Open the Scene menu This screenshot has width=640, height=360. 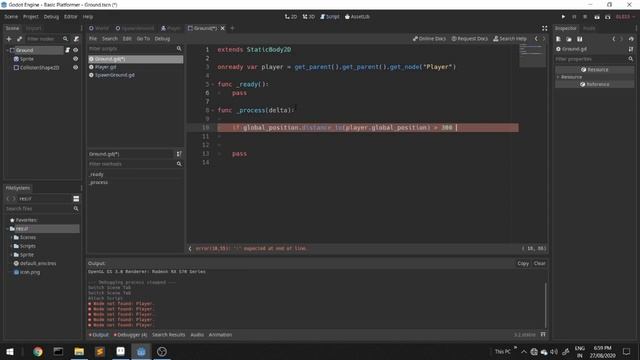11,17
